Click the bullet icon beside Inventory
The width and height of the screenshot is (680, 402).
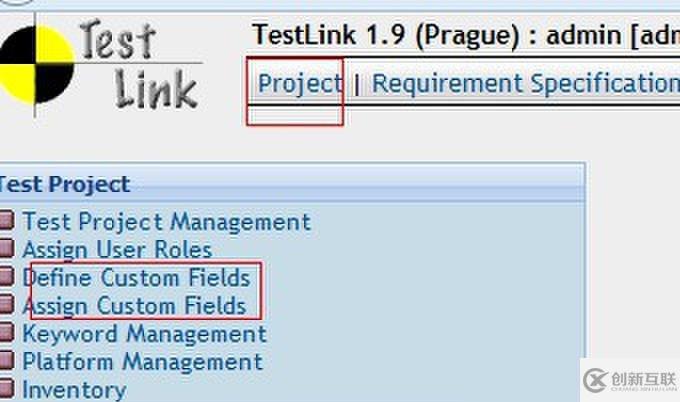pyautogui.click(x=6, y=389)
